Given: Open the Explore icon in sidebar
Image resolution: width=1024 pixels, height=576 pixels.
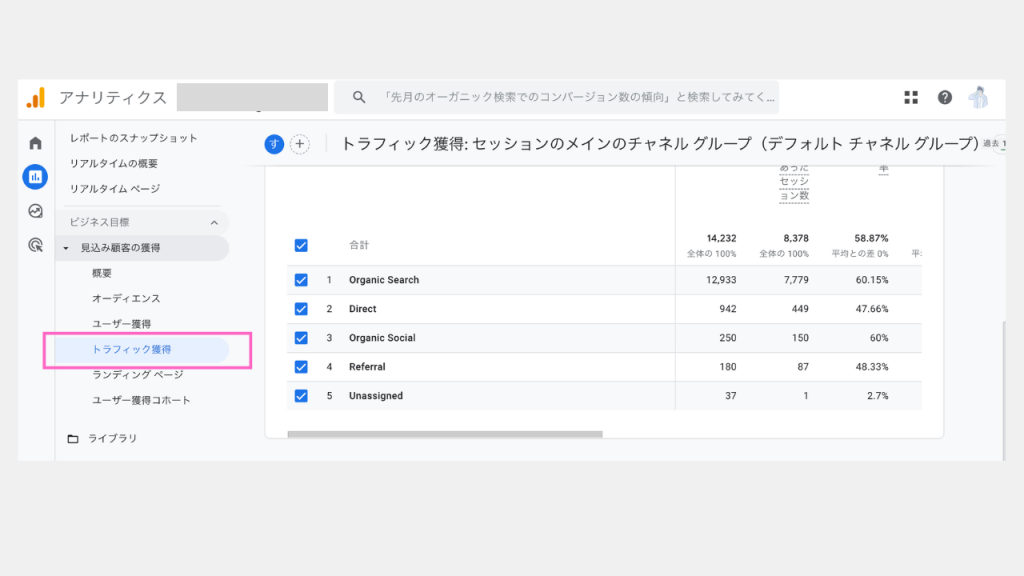Looking at the screenshot, I should 35,211.
